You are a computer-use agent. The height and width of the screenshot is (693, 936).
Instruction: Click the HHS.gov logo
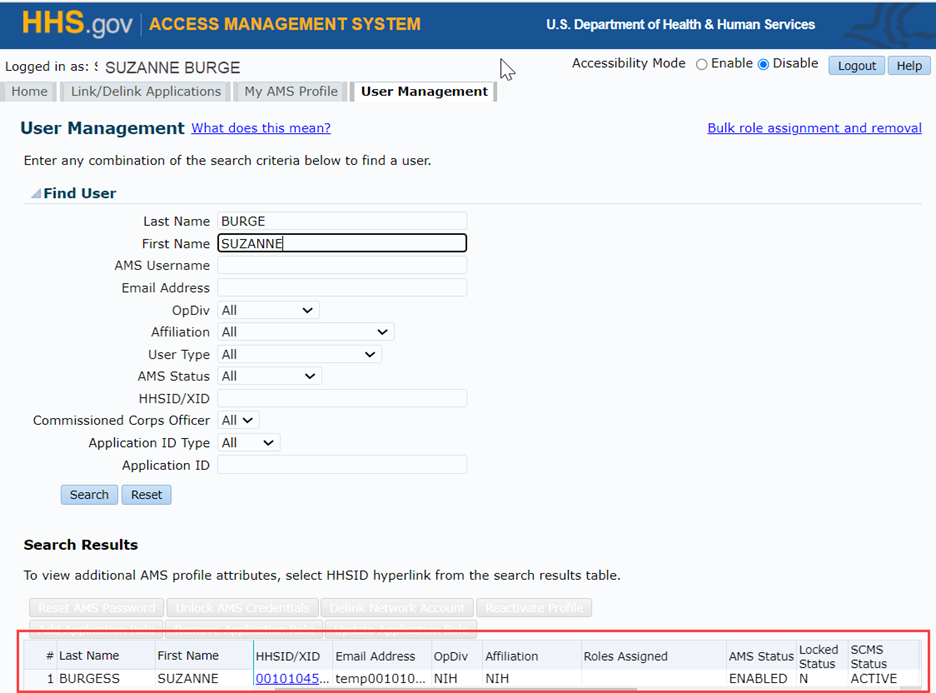click(x=77, y=25)
